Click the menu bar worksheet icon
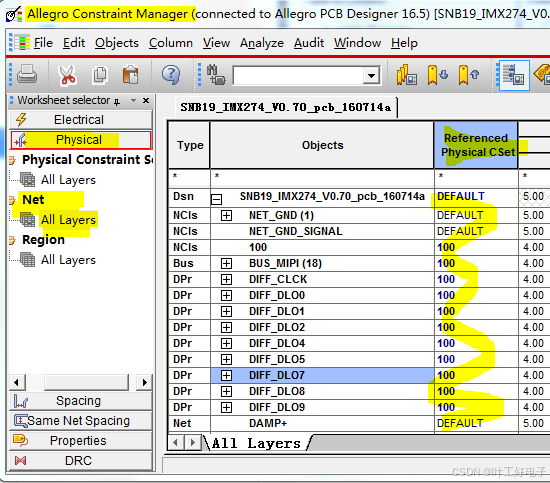This screenshot has width=550, height=483. pyautogui.click(x=21, y=43)
